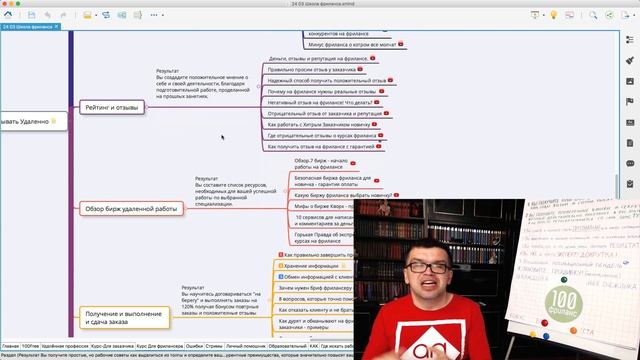Switch to the 'Образовательный' sheet tab
The image size is (640, 360).
point(287,346)
